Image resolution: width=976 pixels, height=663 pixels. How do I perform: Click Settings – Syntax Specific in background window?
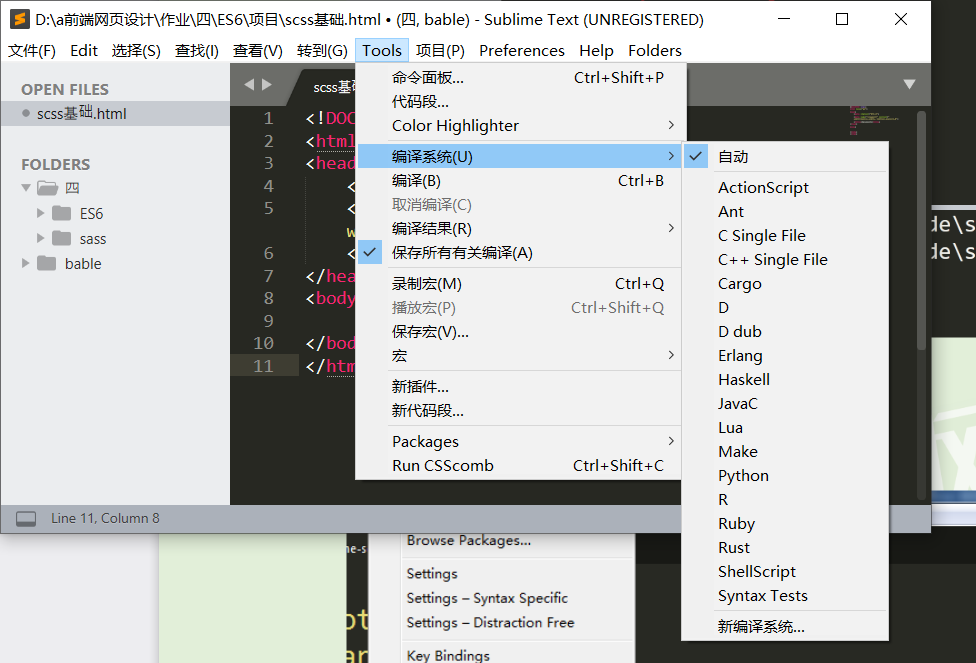487,598
